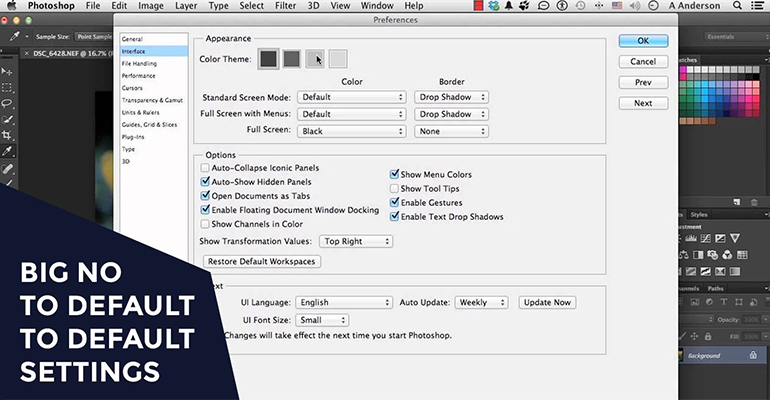Add a Color Lookup adjustment

click(x=742, y=255)
